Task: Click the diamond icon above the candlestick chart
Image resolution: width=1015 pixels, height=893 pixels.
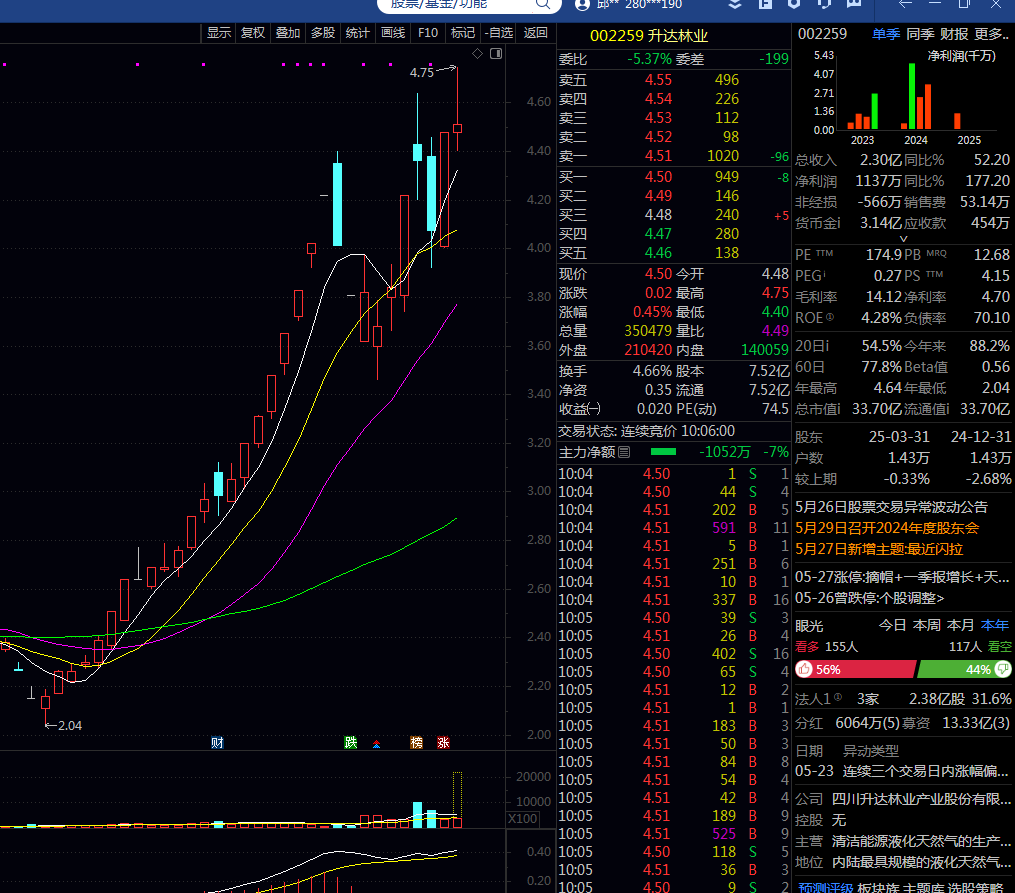Action: [478, 54]
